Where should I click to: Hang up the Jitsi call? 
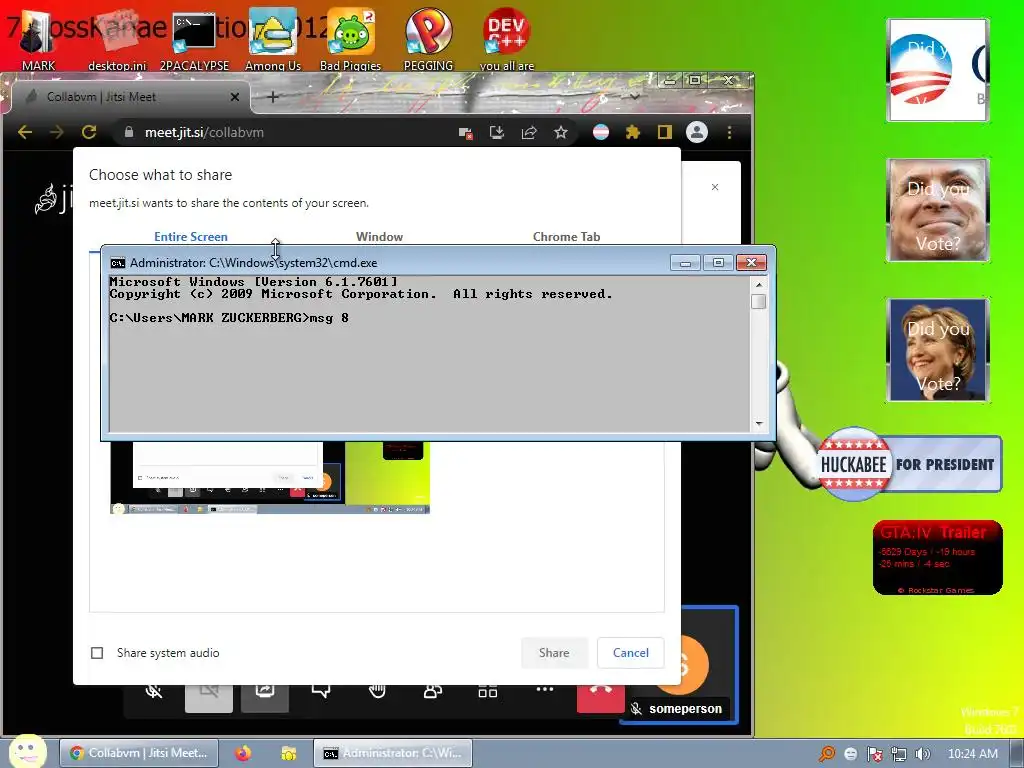coord(601,697)
